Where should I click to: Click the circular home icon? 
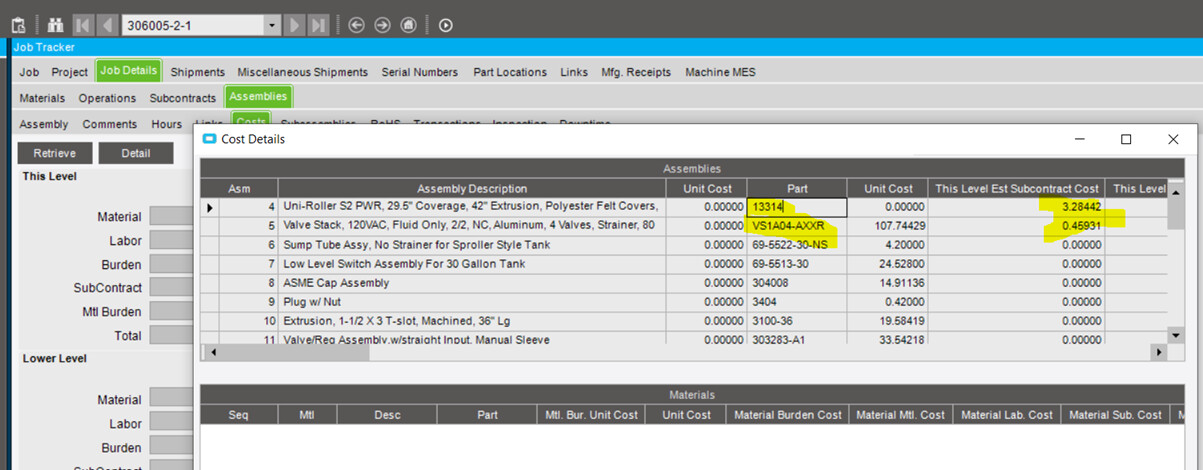pyautogui.click(x=408, y=25)
